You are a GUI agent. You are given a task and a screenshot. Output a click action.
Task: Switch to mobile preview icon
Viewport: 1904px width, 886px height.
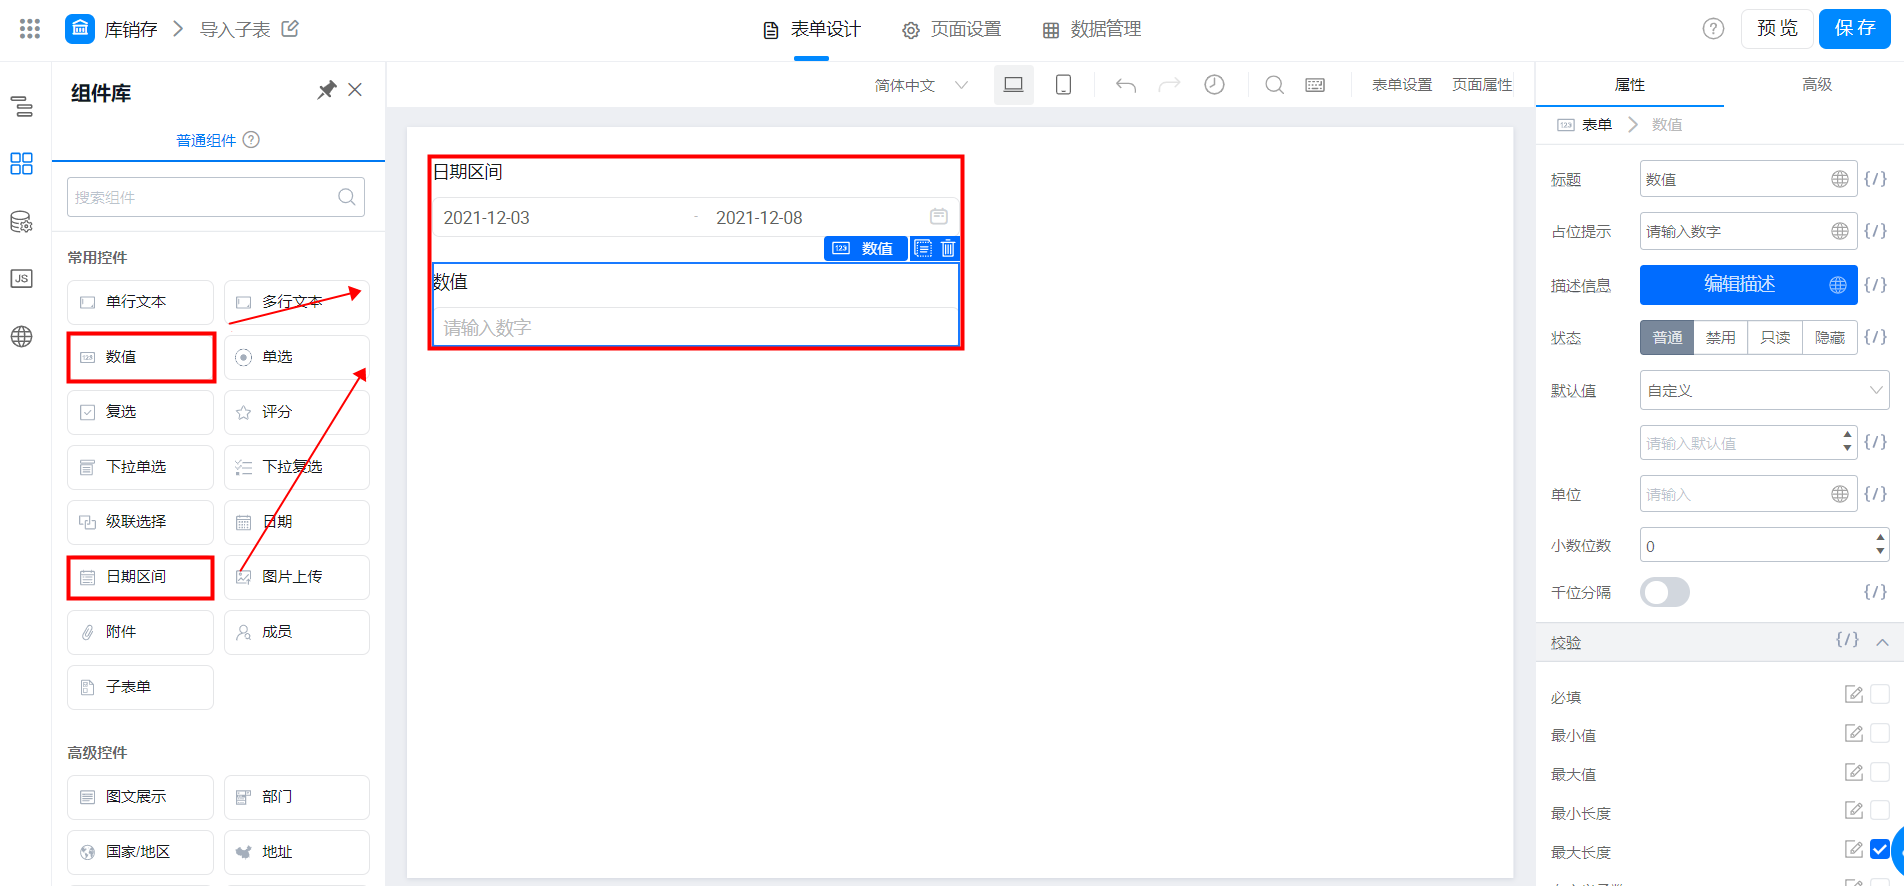click(1064, 85)
